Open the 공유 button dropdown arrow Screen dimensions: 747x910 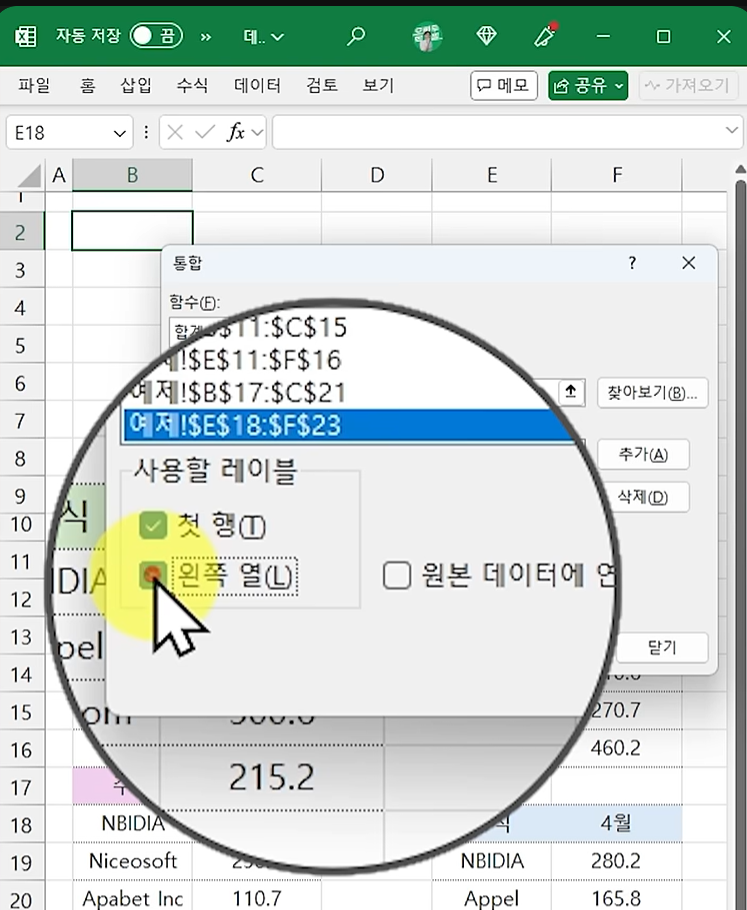619,86
